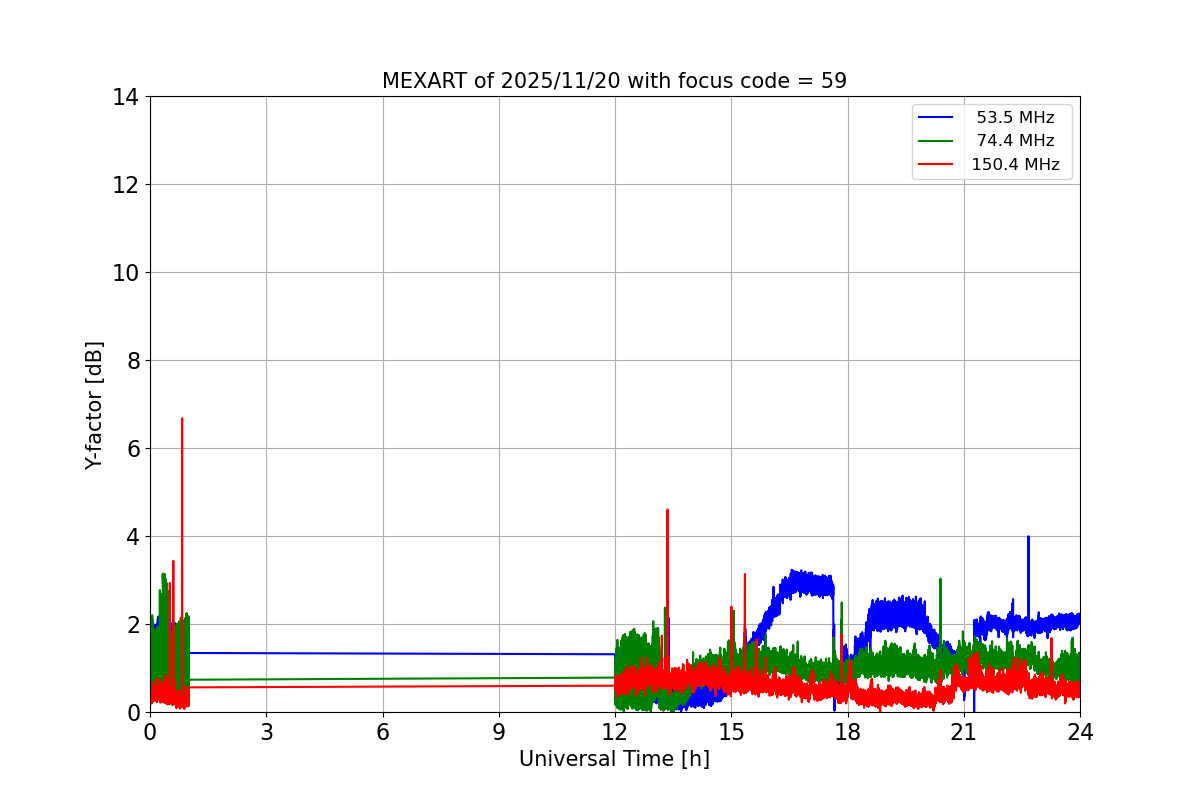The width and height of the screenshot is (1200, 800).
Task: Click the blue line sample in the legend
Action: click(936, 118)
